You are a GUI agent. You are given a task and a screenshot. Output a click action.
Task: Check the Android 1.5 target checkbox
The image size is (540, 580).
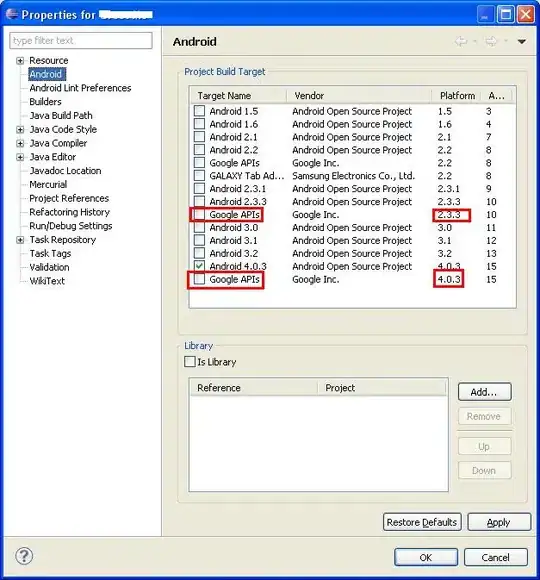coord(199,111)
